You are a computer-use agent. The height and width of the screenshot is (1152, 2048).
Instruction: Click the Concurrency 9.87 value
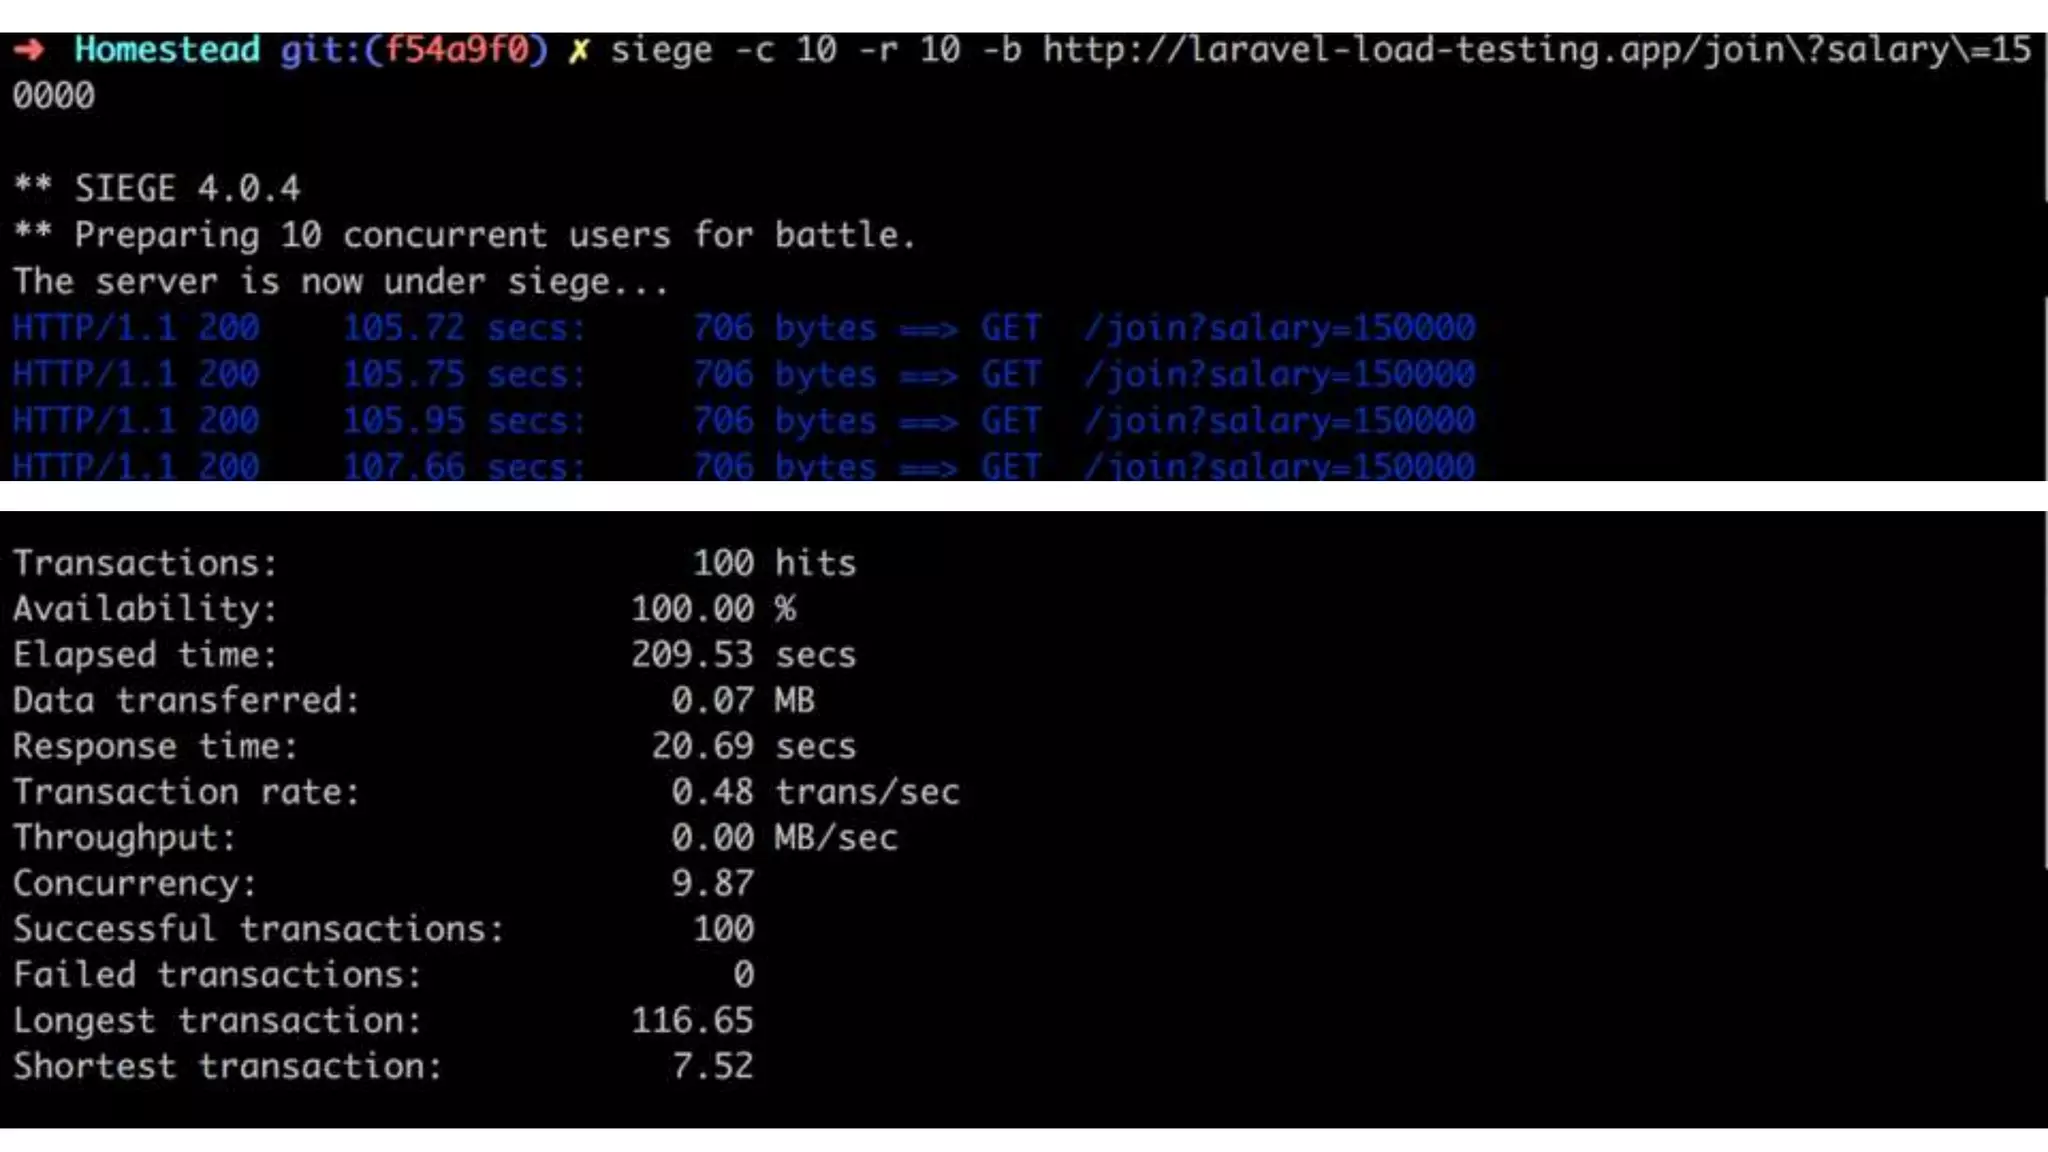pos(712,883)
